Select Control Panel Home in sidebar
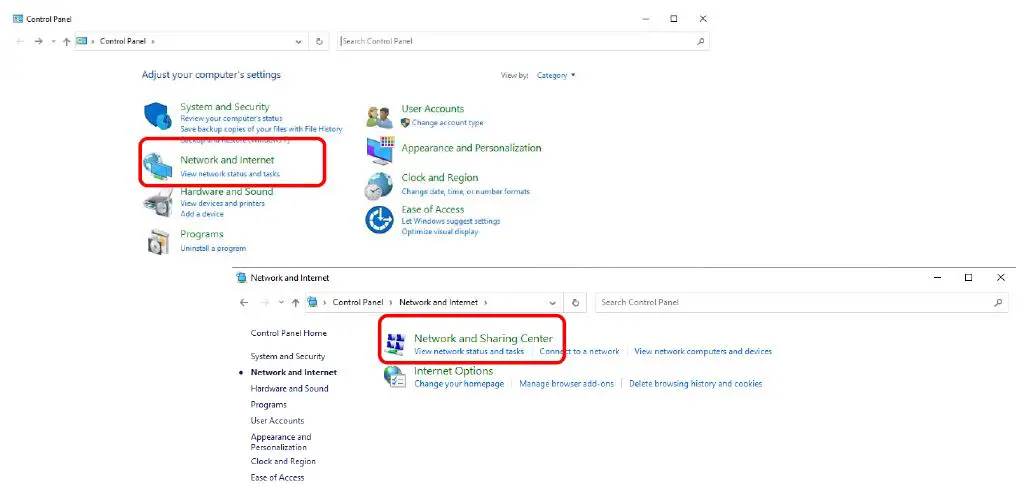The image size is (1019, 487). (289, 333)
